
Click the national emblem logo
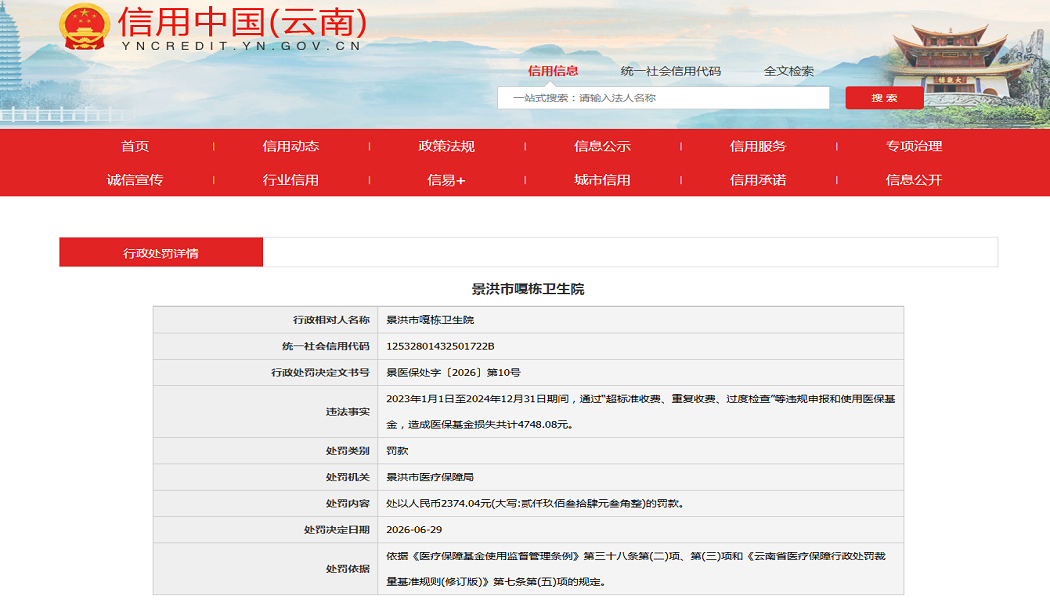[x=84, y=26]
